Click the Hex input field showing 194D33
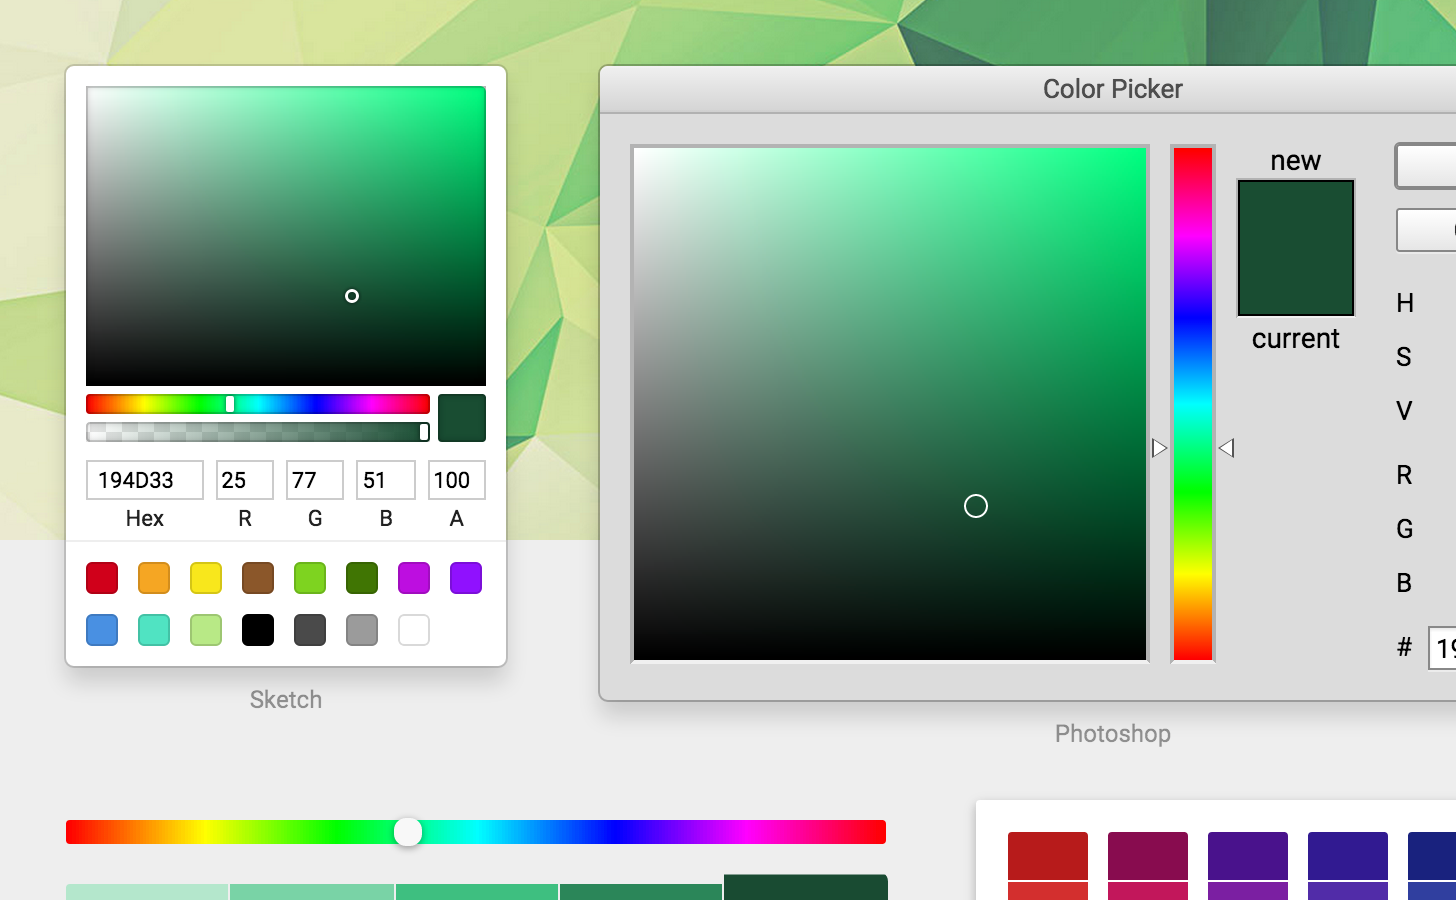 coord(145,480)
